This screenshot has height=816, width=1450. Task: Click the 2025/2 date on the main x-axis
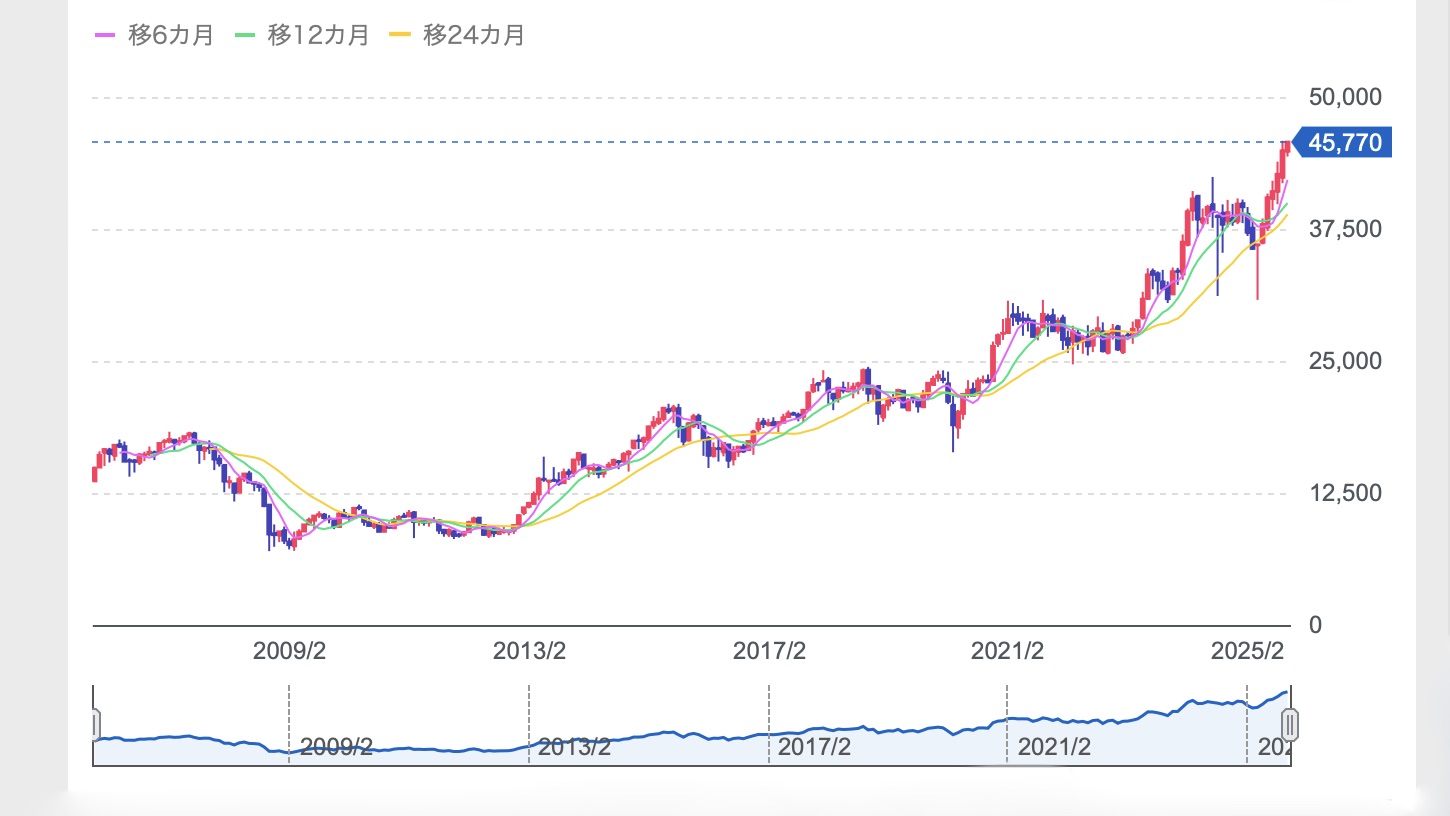coord(1247,652)
